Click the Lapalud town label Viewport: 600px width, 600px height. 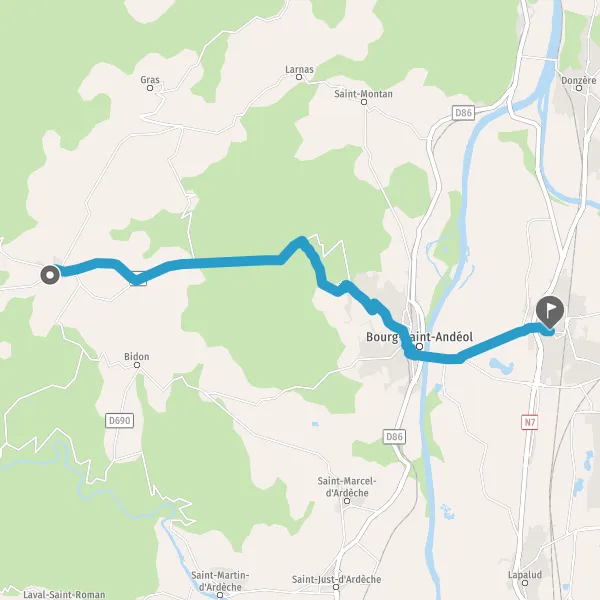tap(525, 575)
